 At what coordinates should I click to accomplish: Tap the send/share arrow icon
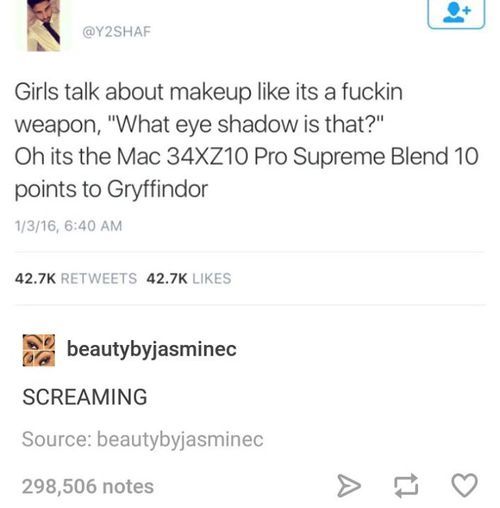(349, 486)
